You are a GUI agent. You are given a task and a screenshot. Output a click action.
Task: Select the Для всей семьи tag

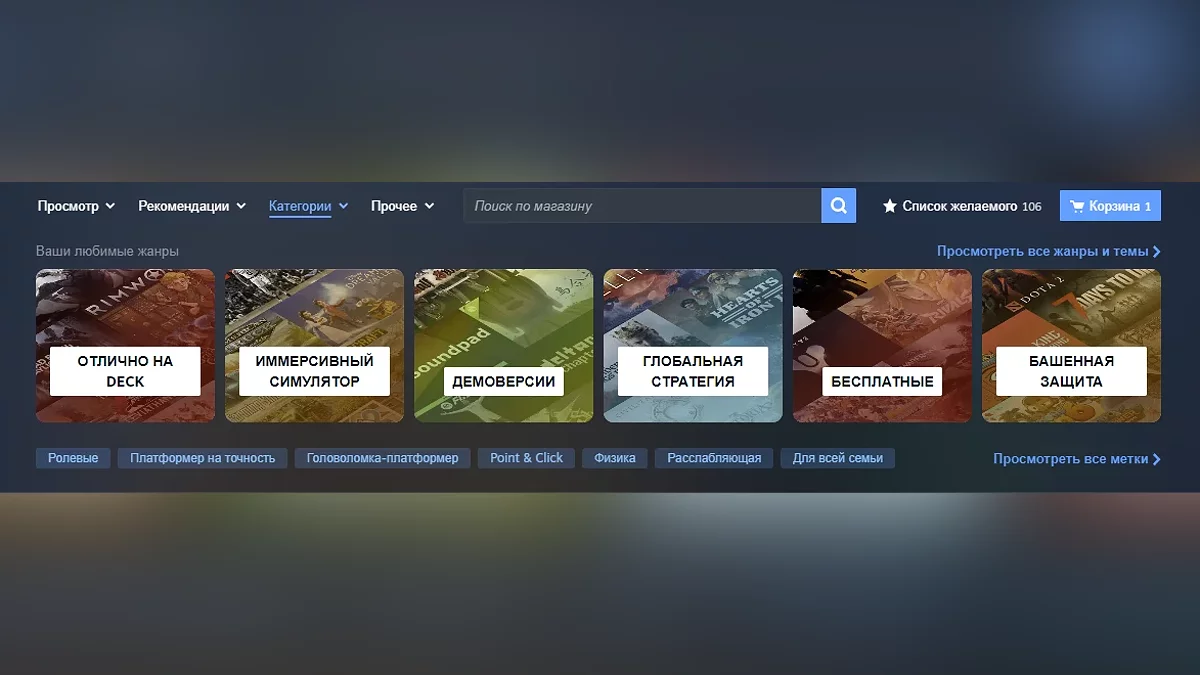(x=838, y=458)
